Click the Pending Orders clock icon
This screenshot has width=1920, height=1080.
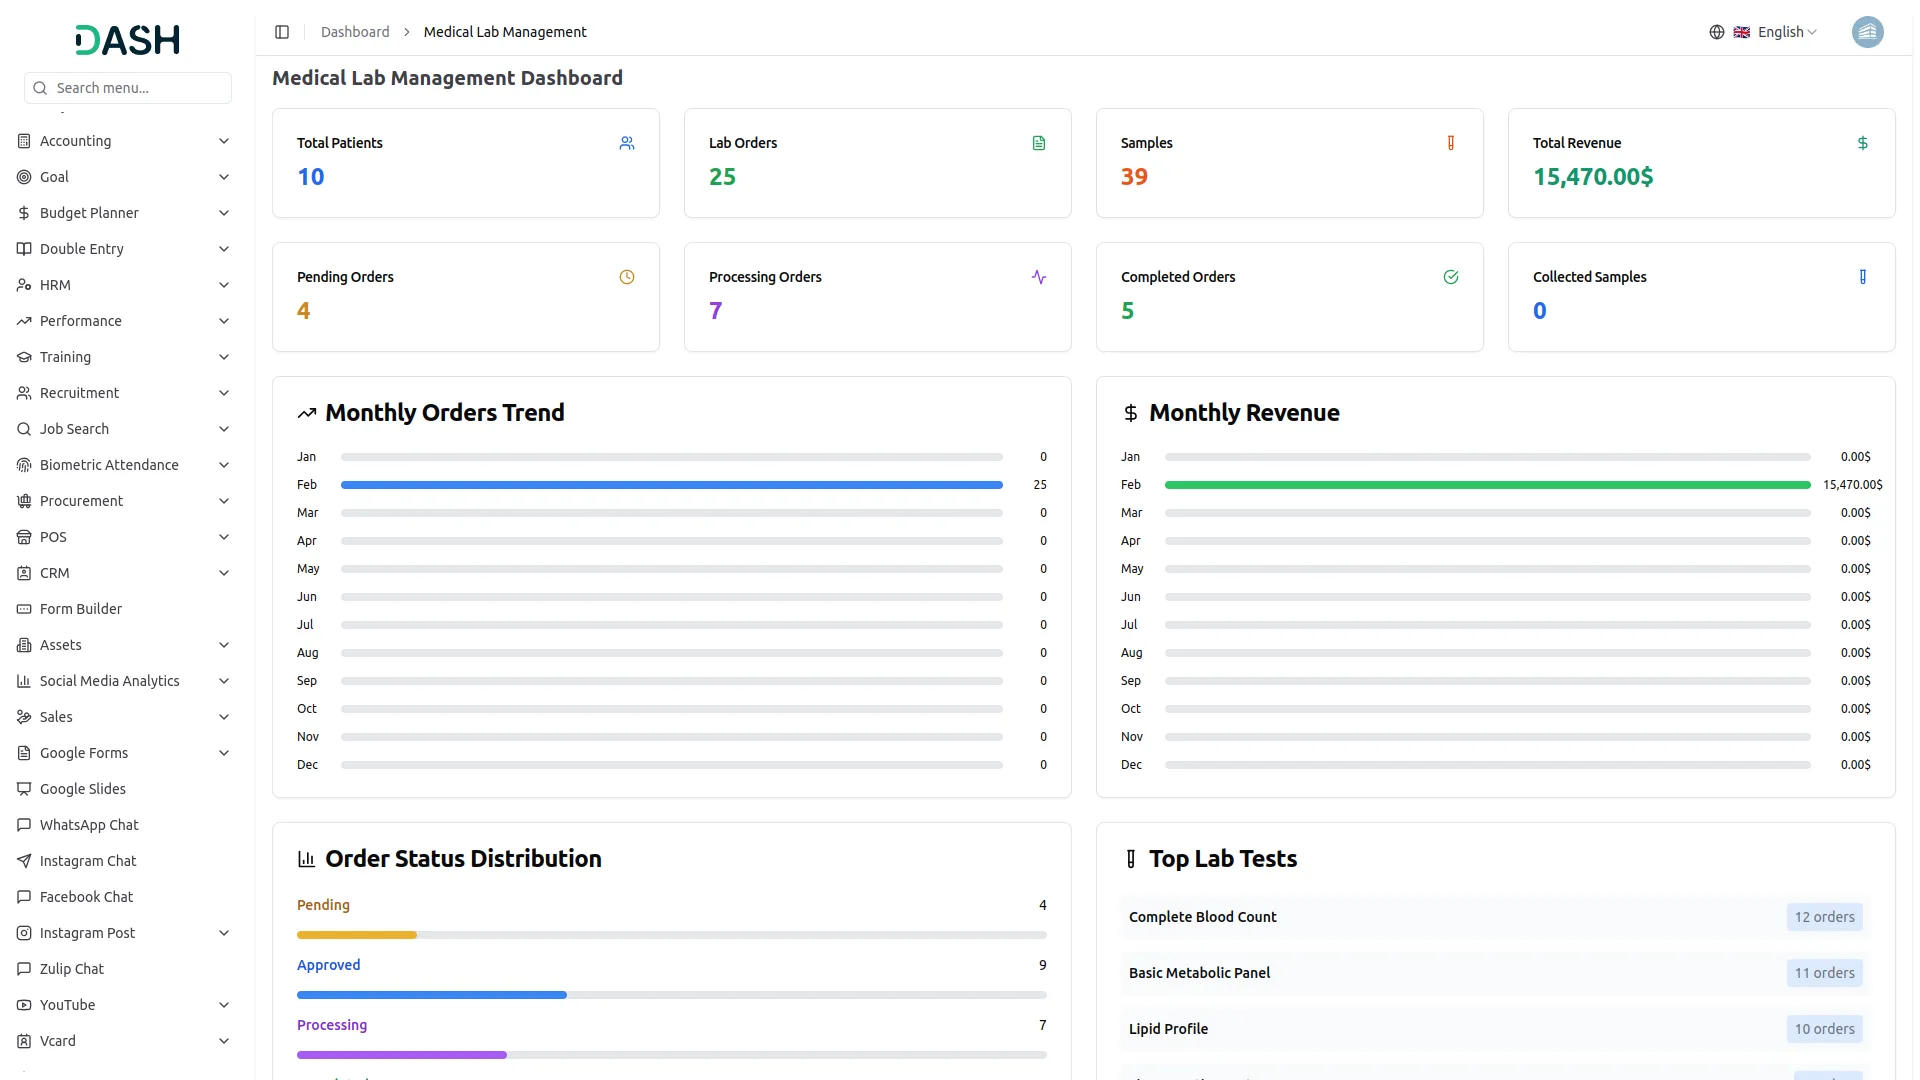(x=627, y=277)
